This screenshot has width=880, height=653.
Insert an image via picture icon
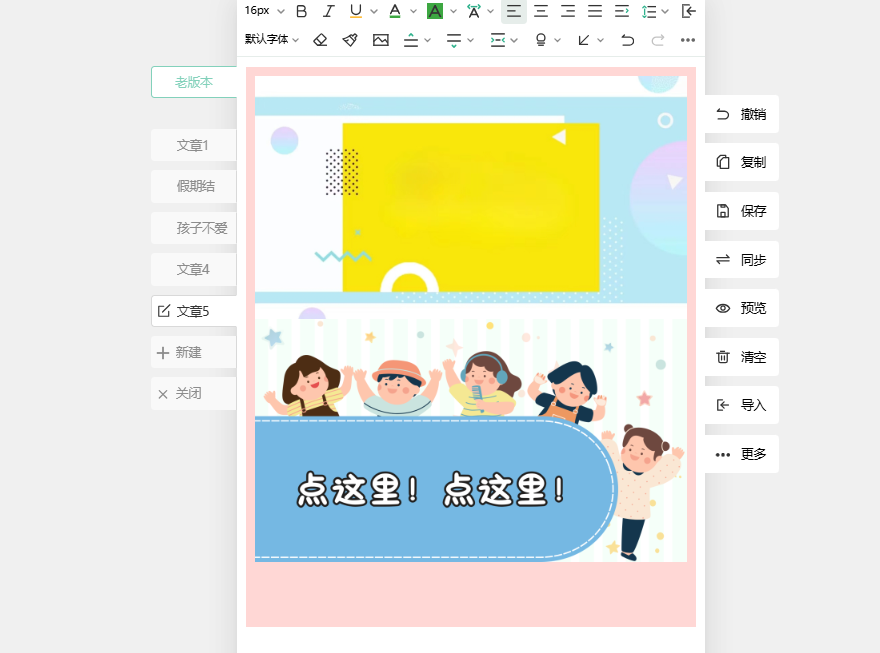(381, 40)
